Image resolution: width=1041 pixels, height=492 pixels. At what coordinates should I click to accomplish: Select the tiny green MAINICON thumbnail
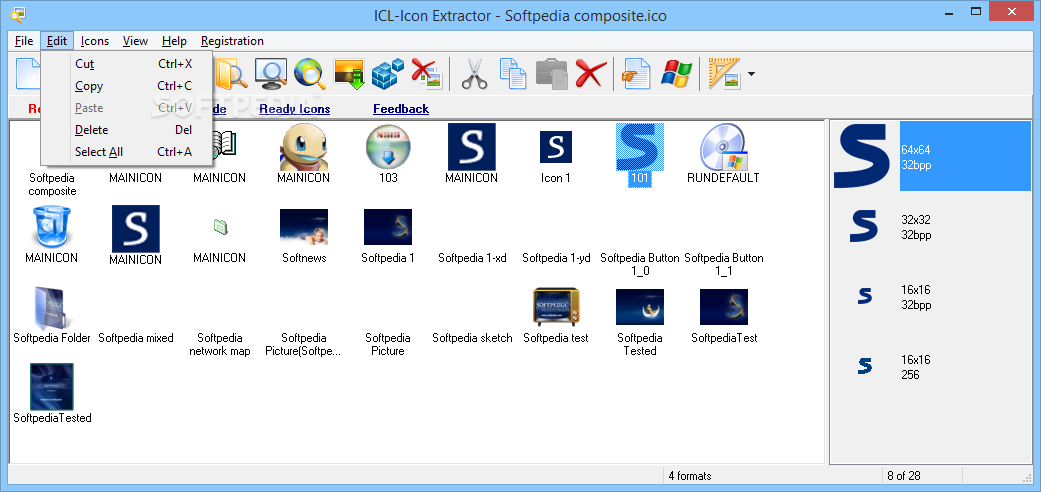(x=220, y=226)
